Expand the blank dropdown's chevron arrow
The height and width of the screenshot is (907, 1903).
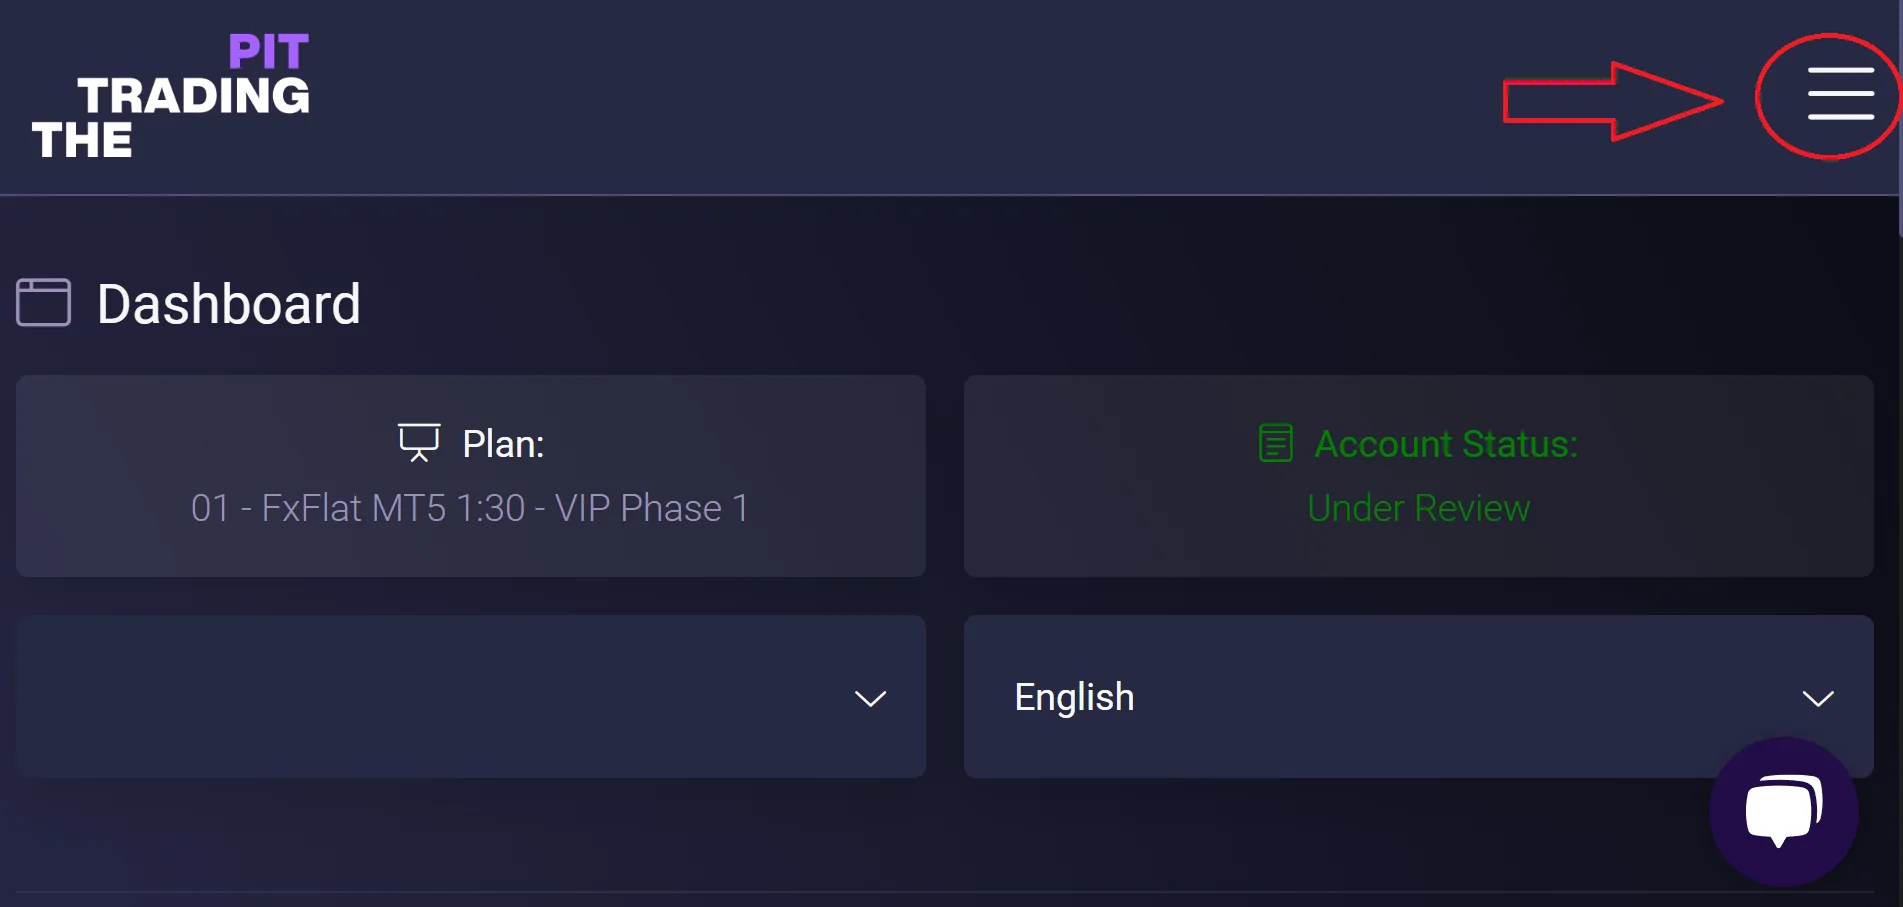(x=870, y=698)
